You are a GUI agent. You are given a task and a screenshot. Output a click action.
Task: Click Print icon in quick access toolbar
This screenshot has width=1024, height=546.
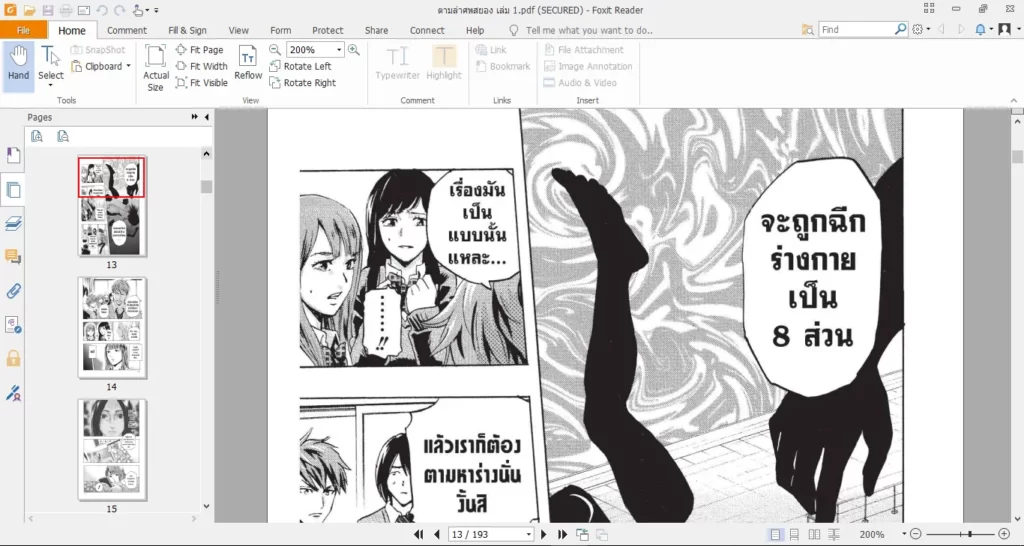[65, 10]
